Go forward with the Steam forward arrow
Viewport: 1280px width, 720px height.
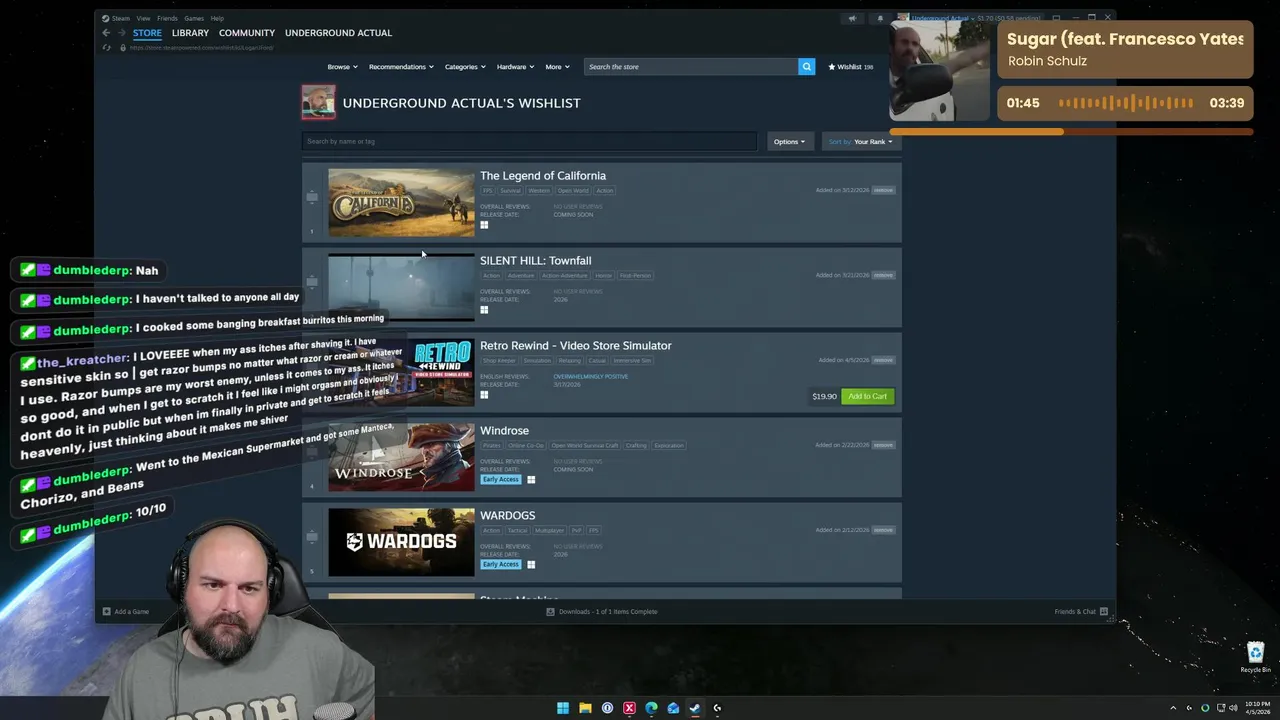121,33
